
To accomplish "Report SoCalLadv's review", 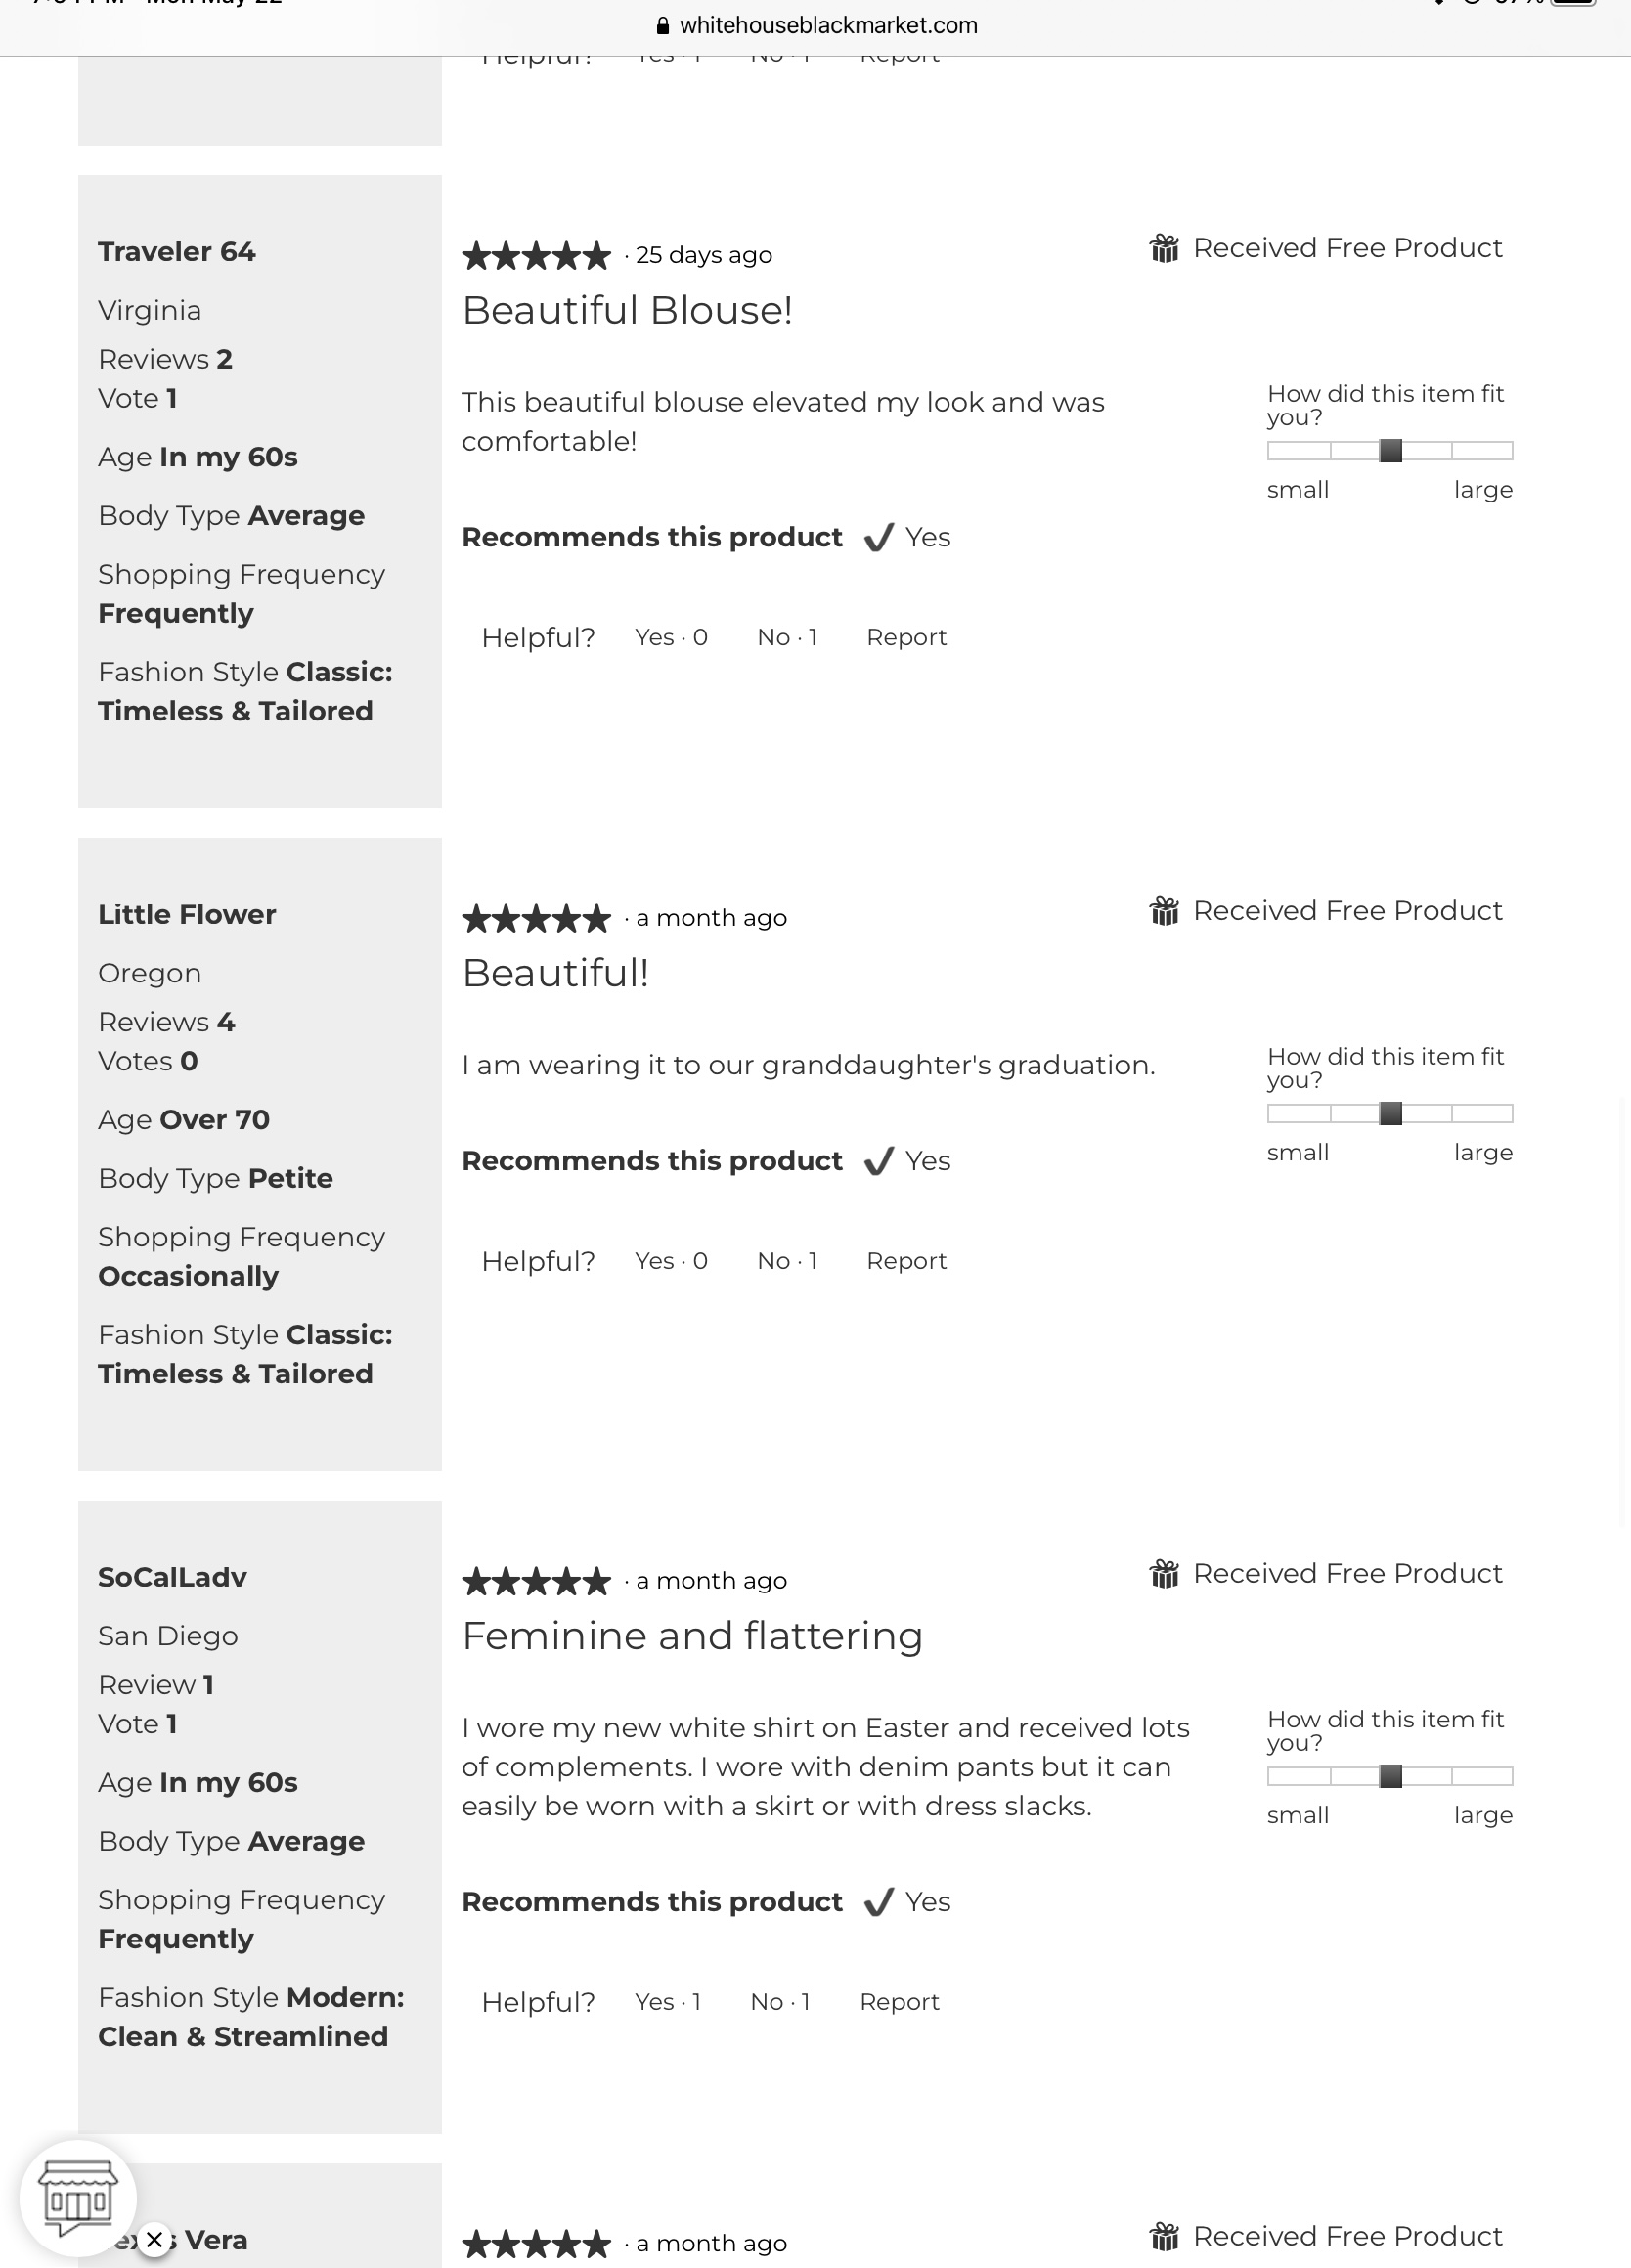I will coord(899,2002).
